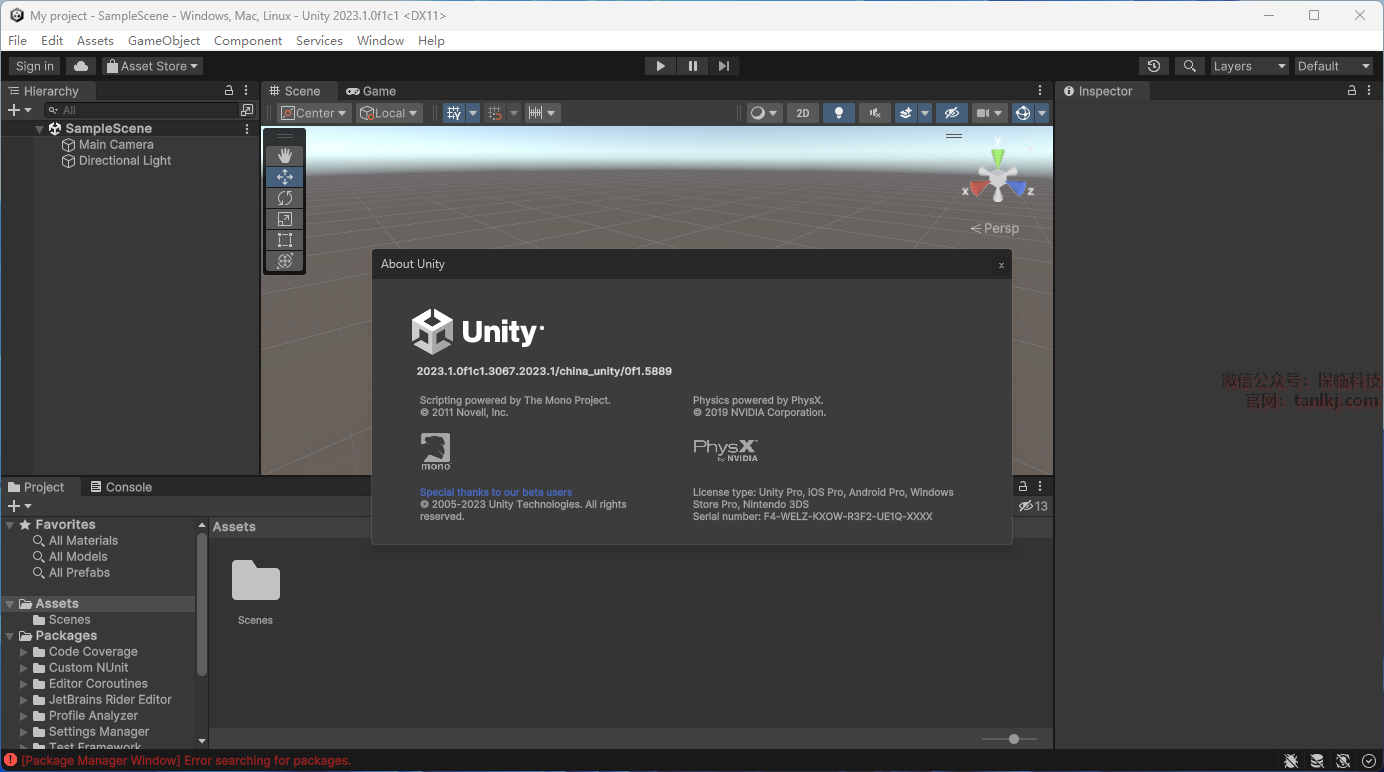The width and height of the screenshot is (1384, 772).
Task: Select the Hand tool in scene overlay
Action: click(x=285, y=155)
